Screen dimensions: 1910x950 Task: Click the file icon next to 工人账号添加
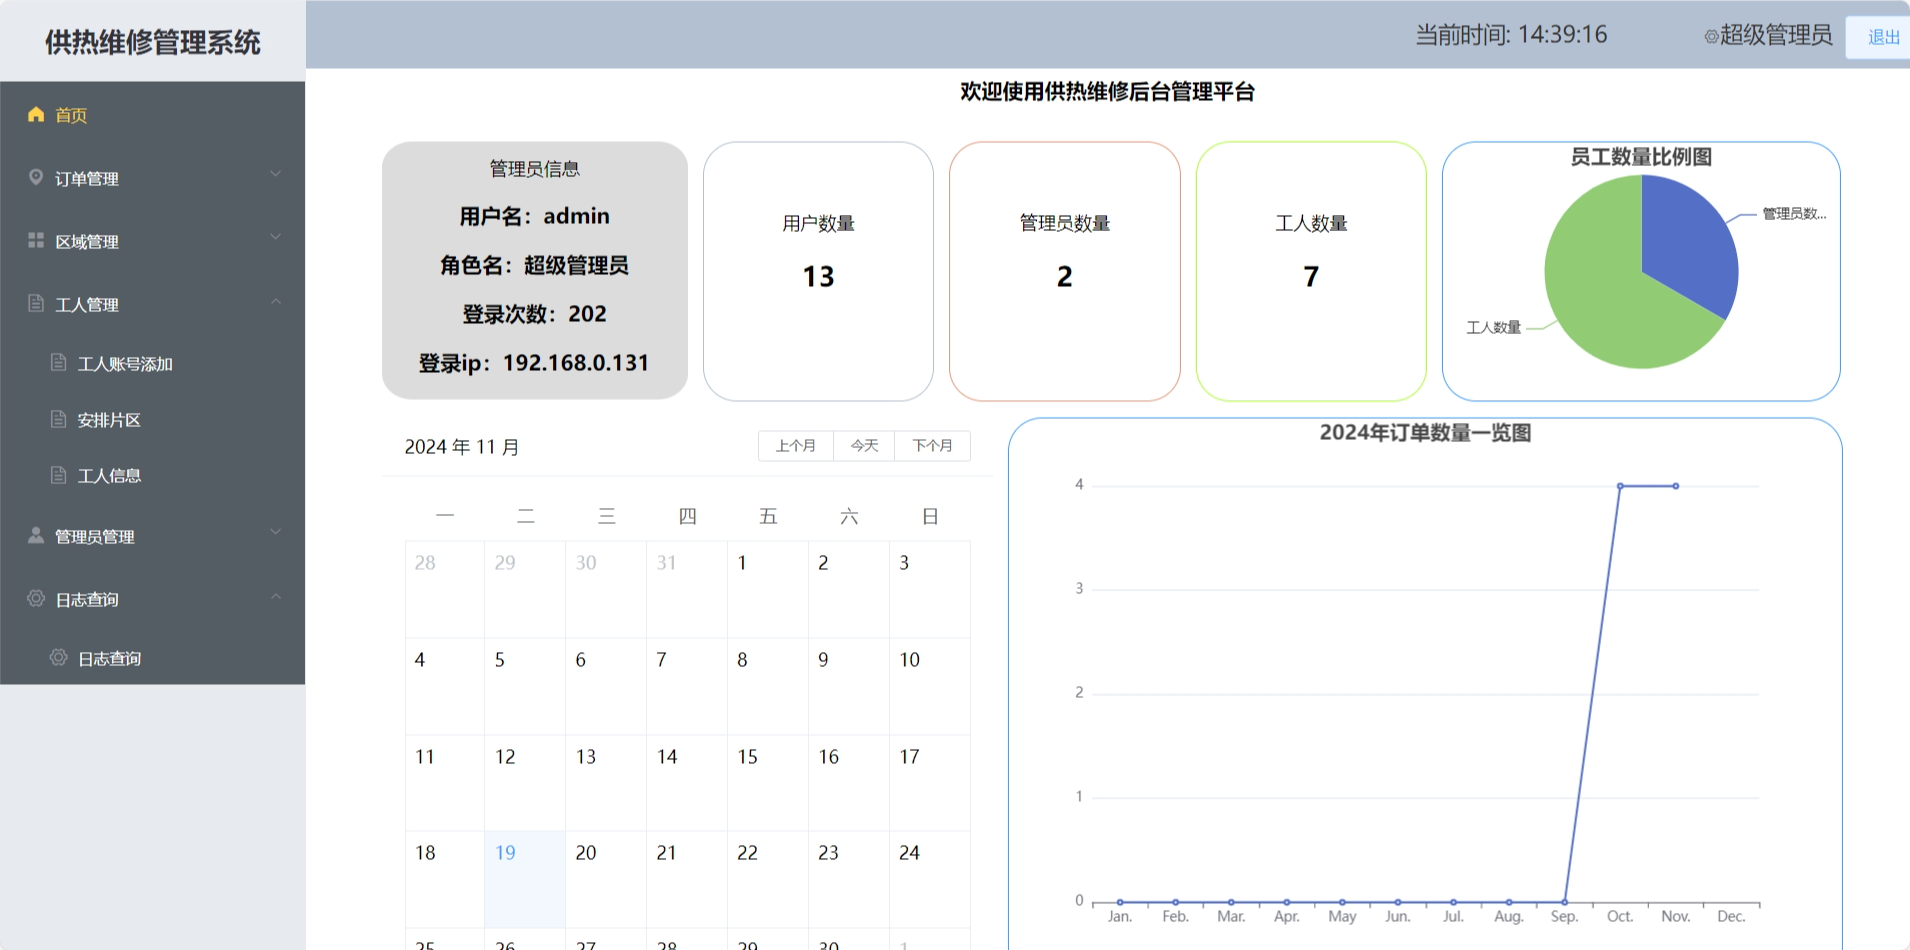(x=59, y=362)
